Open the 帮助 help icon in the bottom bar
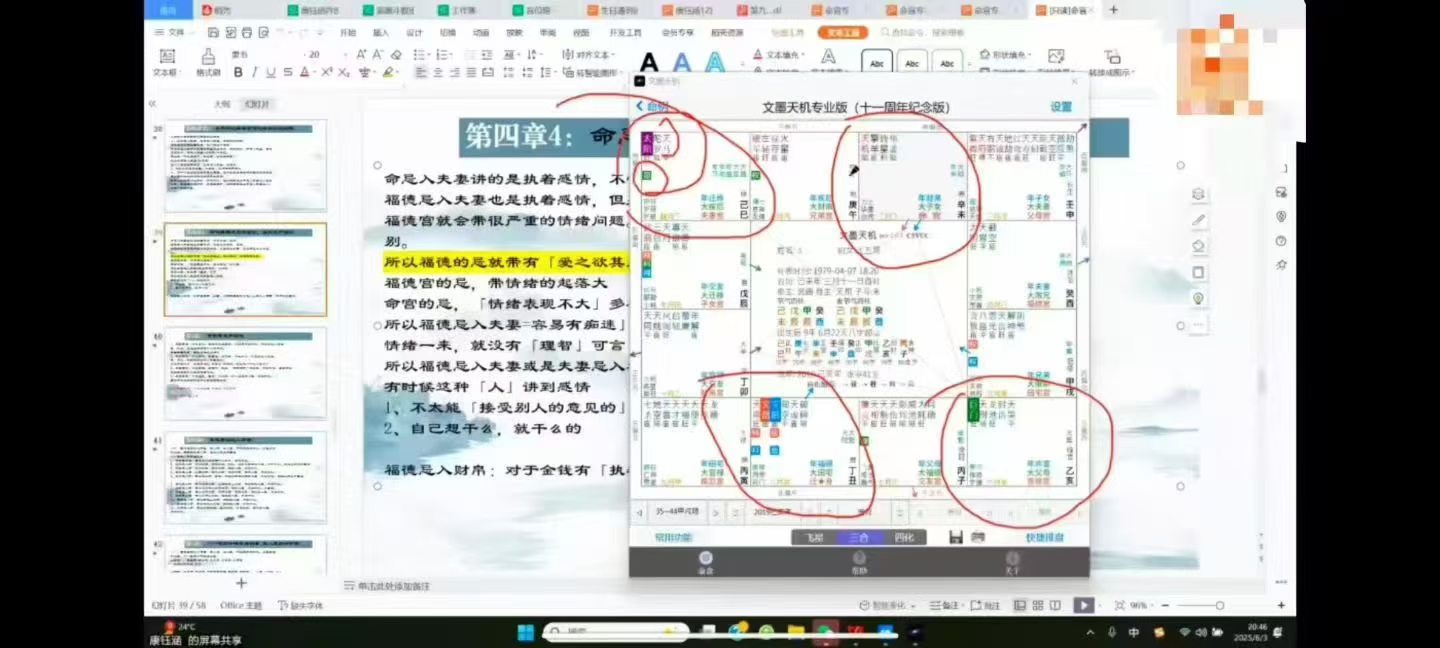Image resolution: width=1440 pixels, height=648 pixels. [x=858, y=561]
